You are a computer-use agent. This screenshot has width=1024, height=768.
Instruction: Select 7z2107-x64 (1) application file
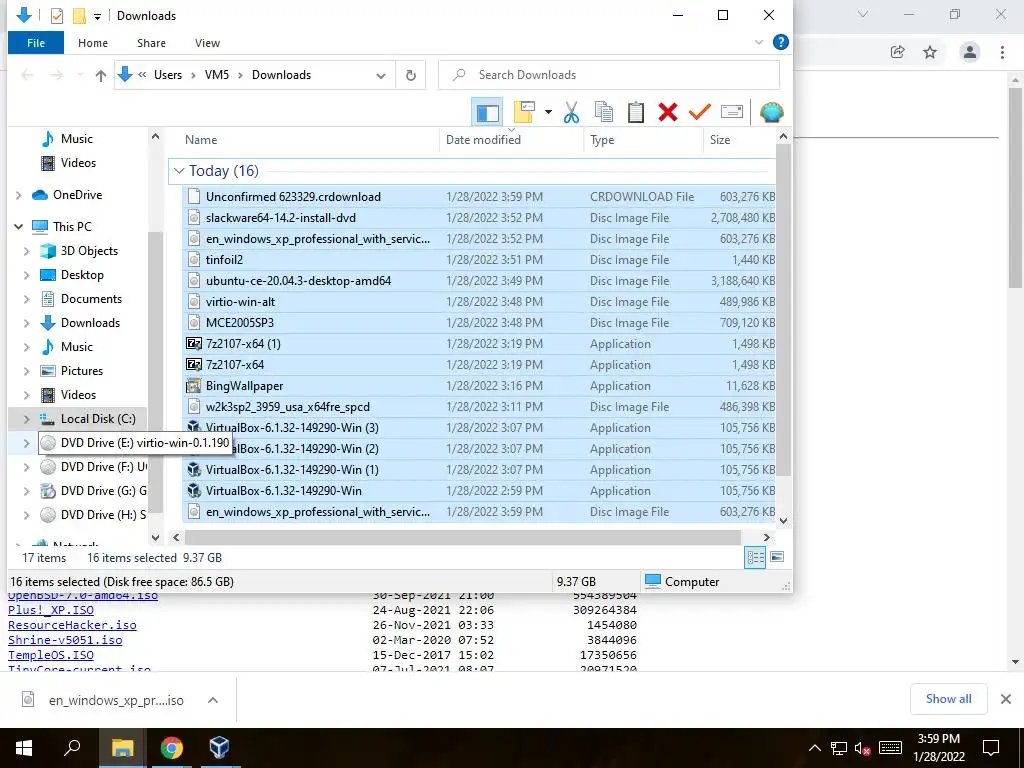pos(480,344)
